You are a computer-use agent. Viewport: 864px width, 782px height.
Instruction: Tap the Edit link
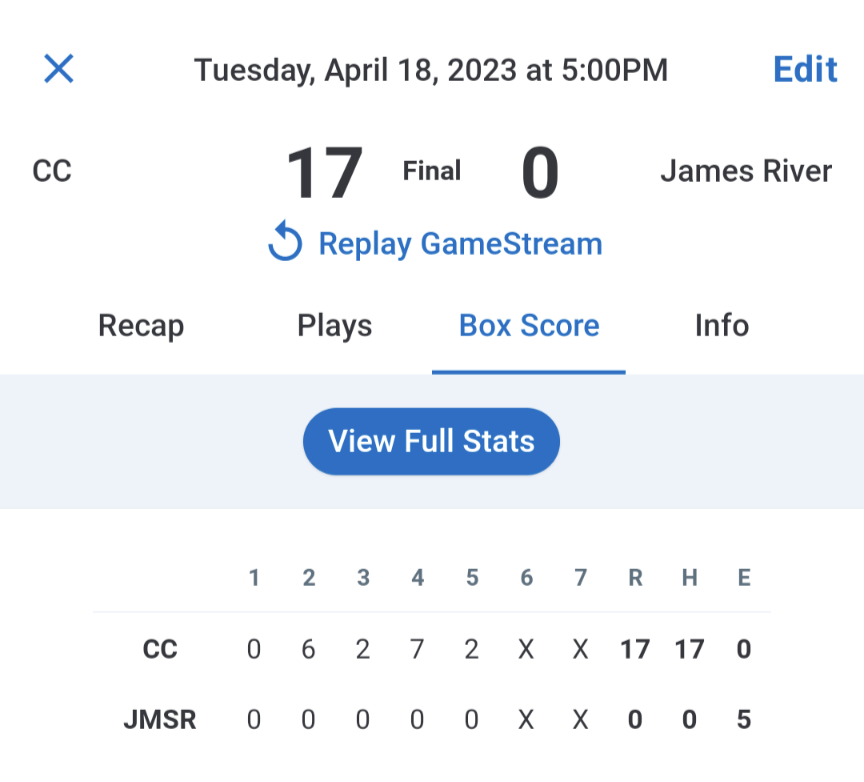[805, 69]
